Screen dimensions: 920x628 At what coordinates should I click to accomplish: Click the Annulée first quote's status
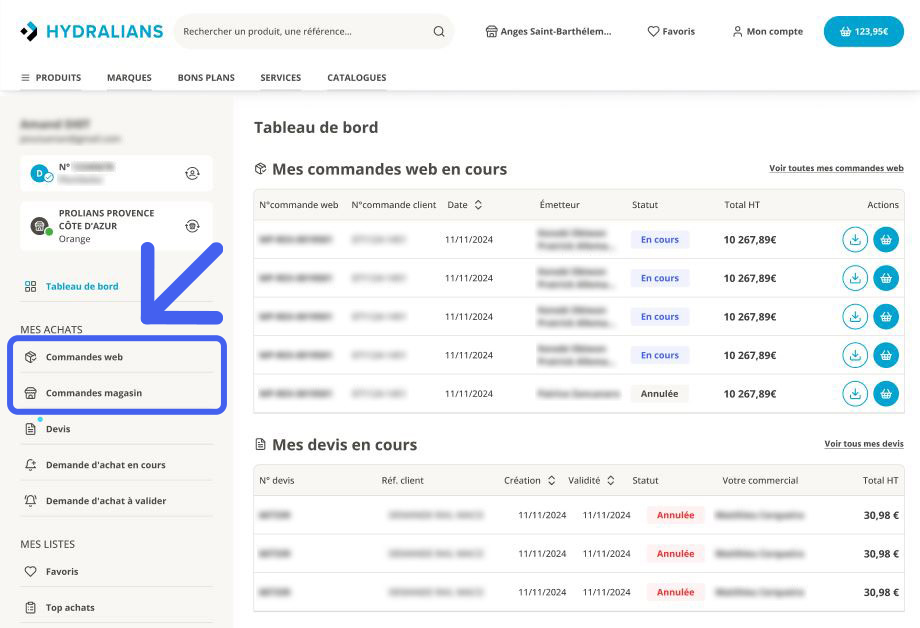coord(675,515)
